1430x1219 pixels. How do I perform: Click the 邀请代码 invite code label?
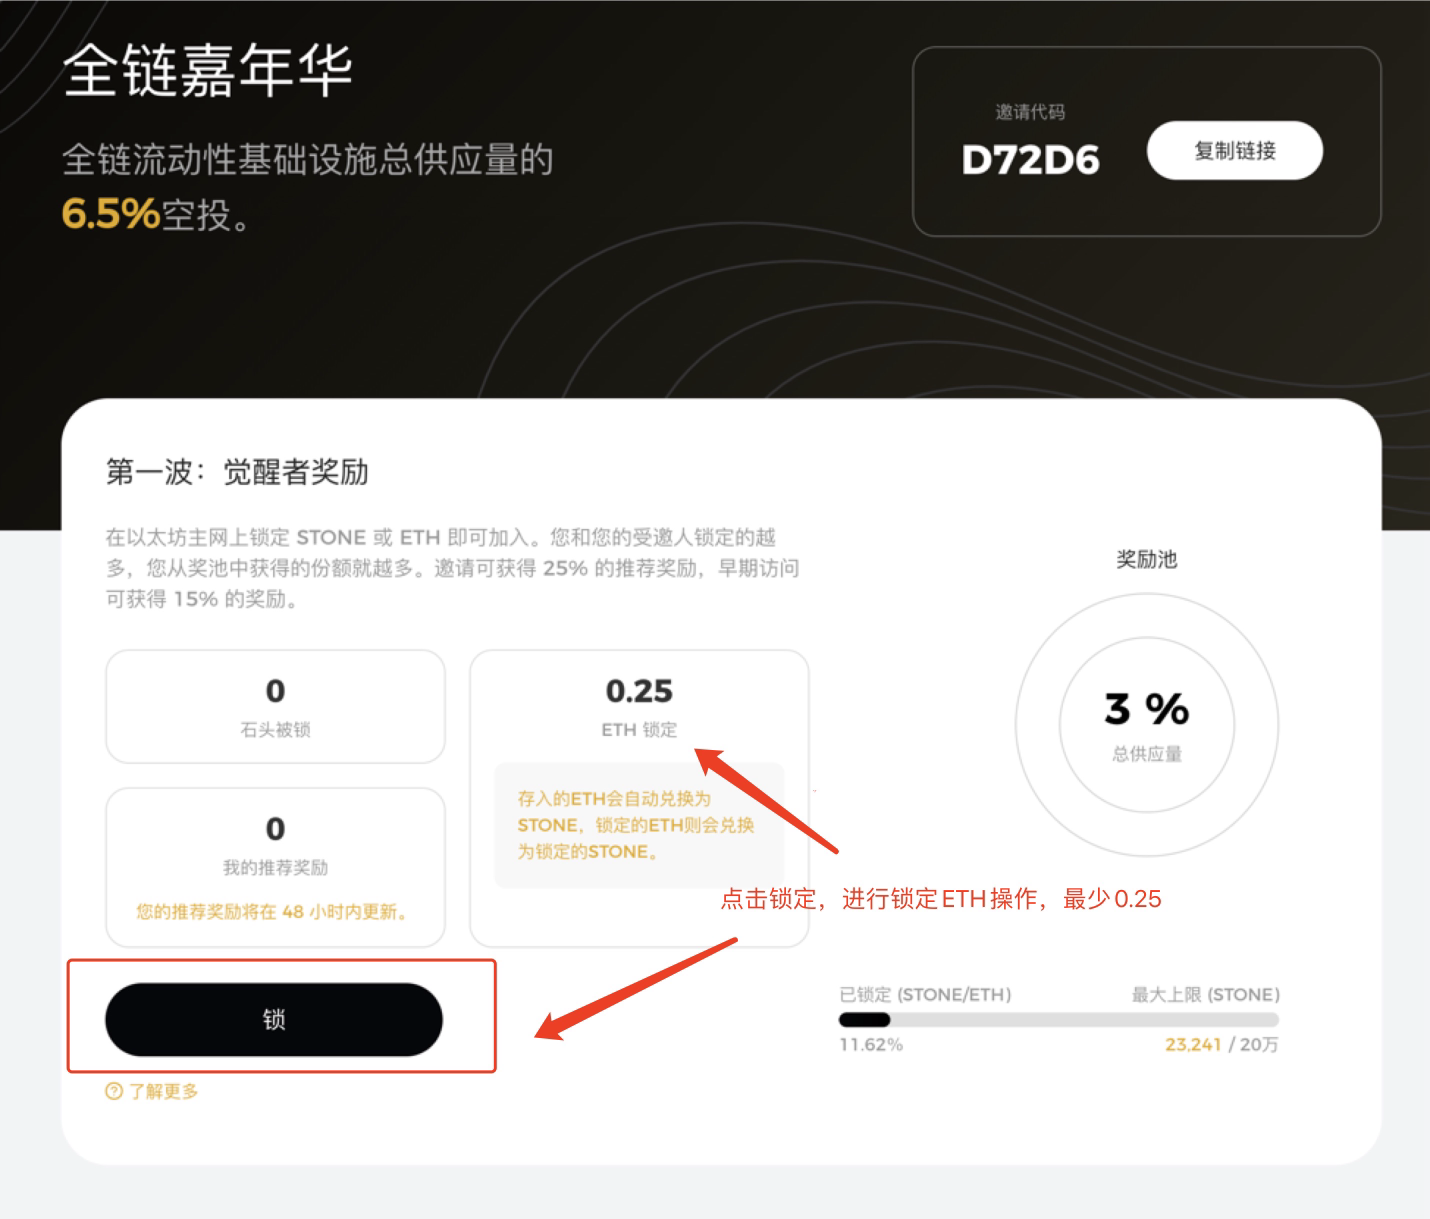[x=1030, y=112]
